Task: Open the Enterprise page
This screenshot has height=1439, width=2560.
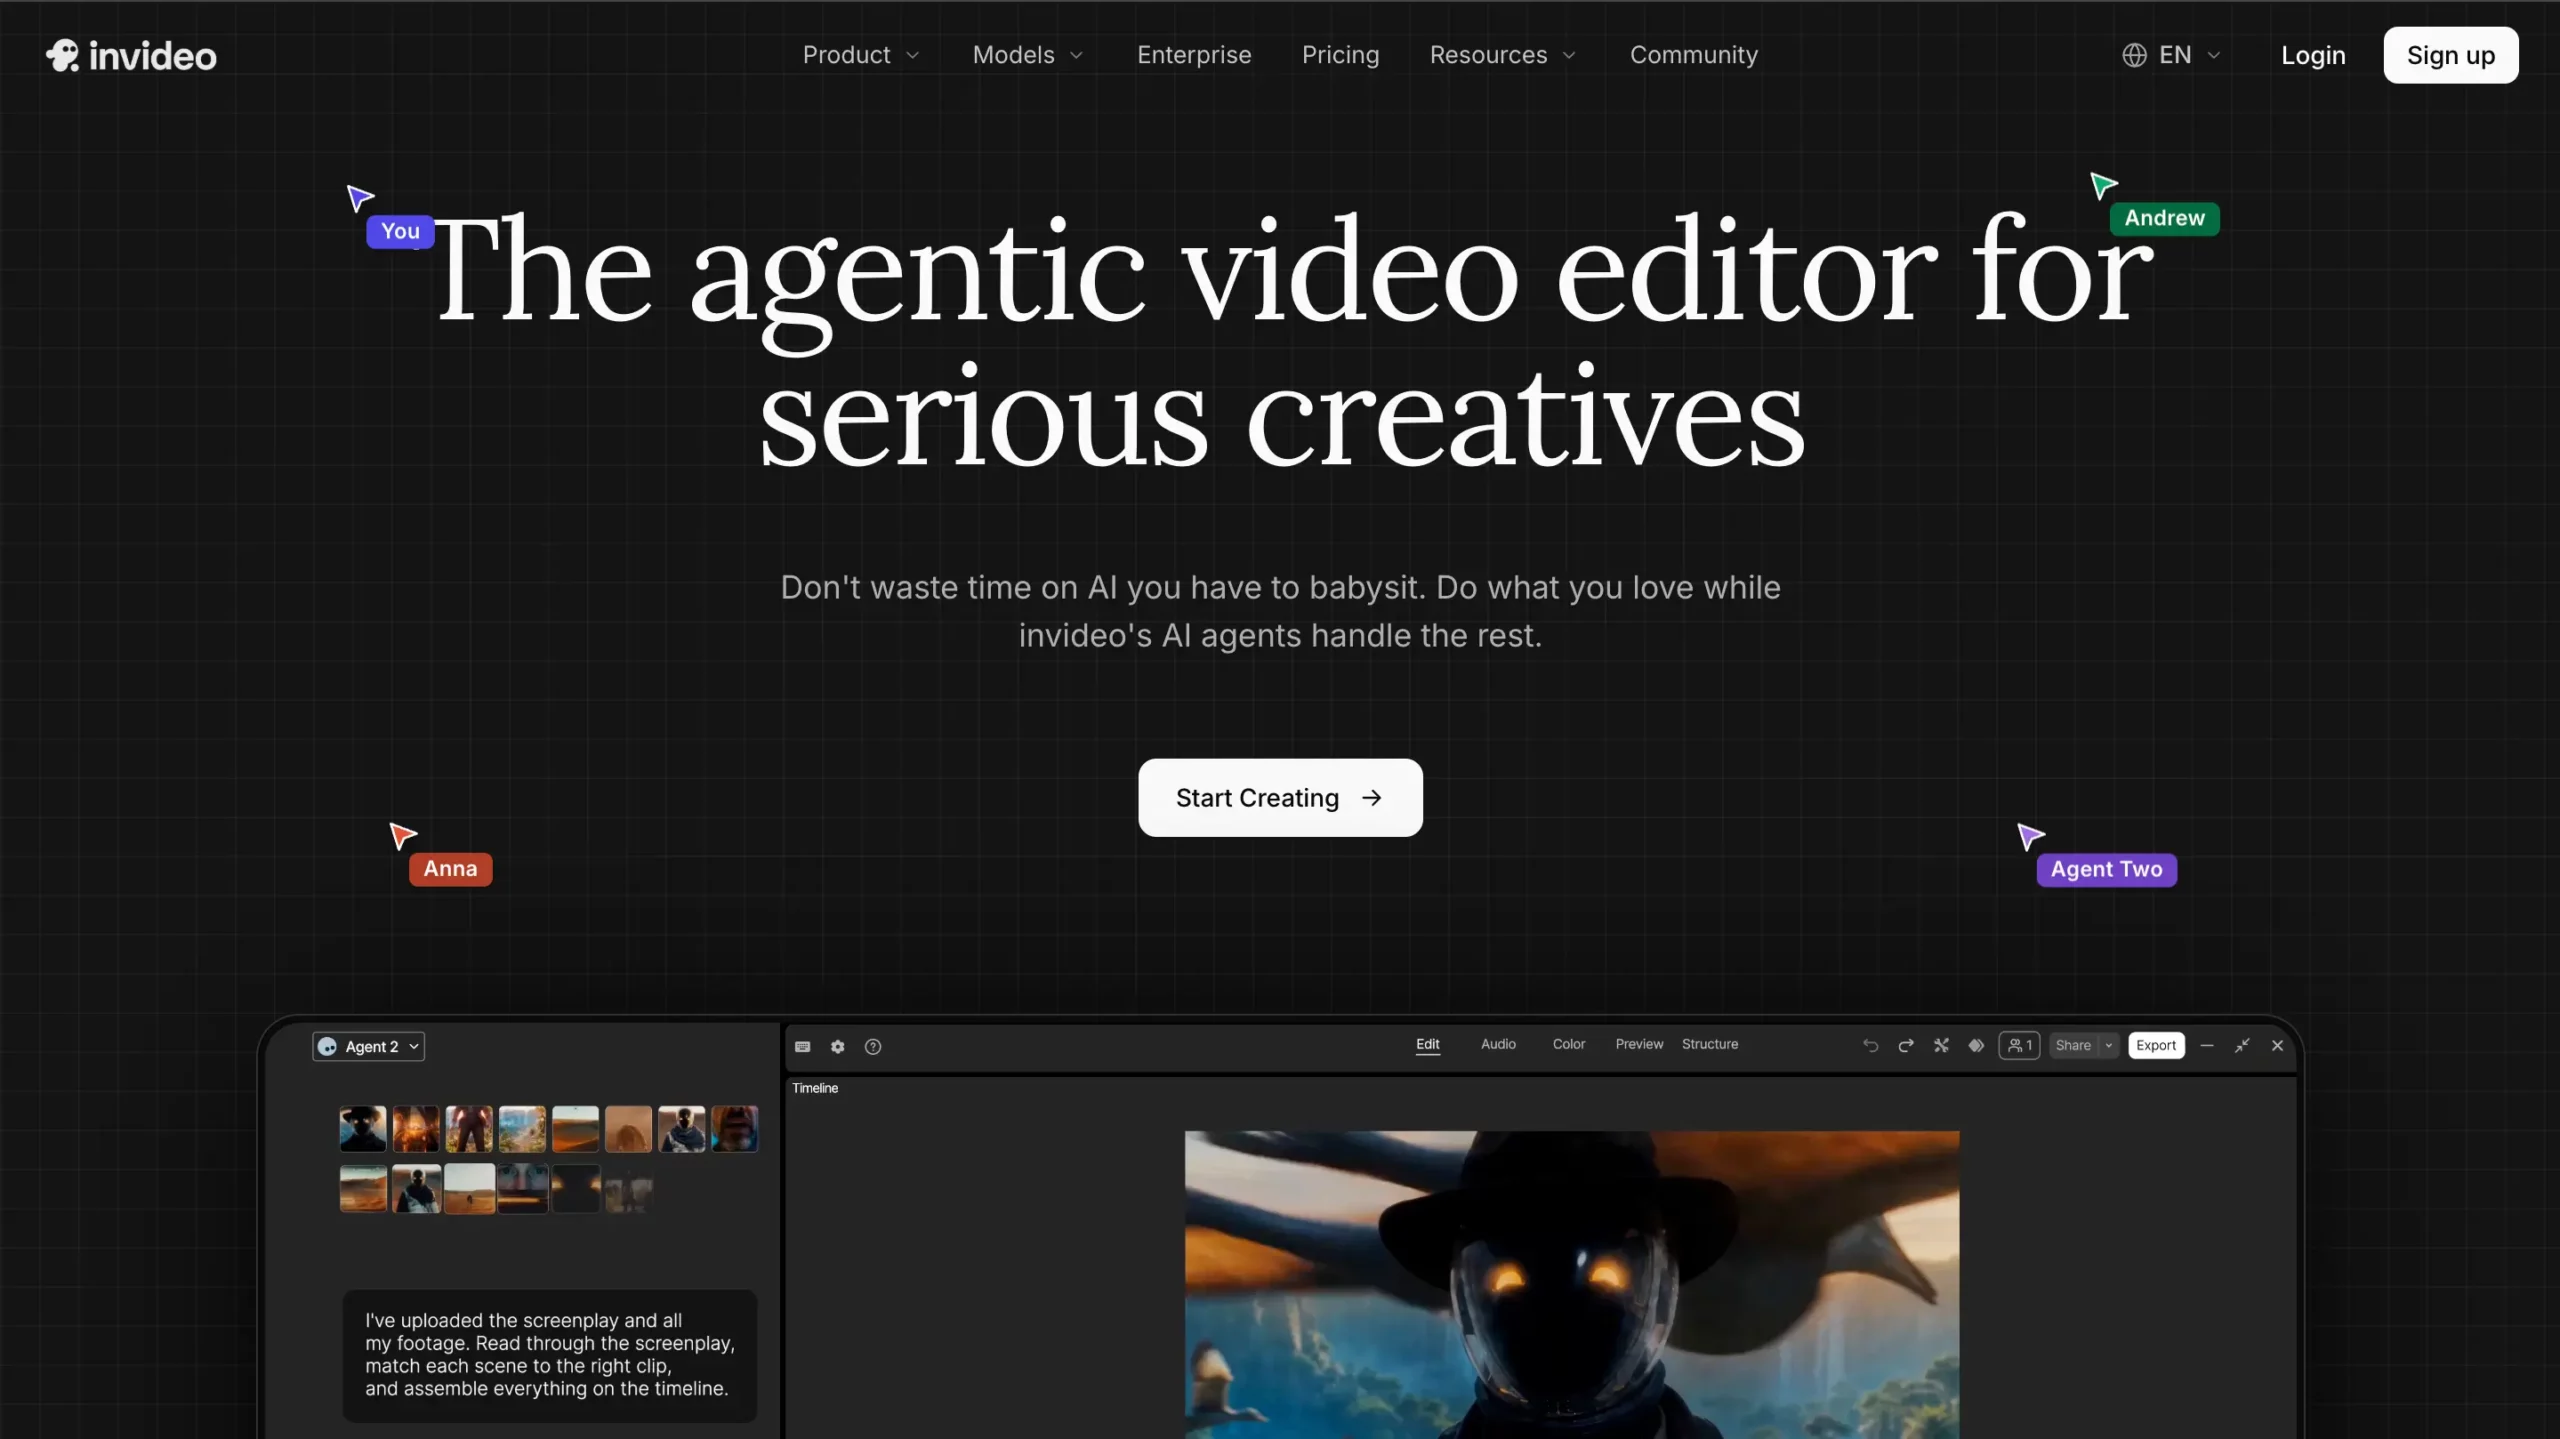Action: 1194,55
